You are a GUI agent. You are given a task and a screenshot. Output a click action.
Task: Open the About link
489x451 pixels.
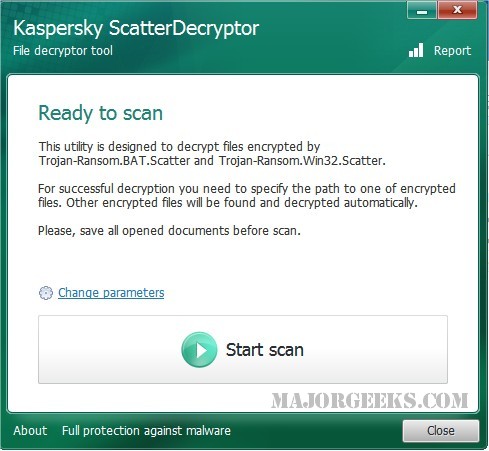pos(30,430)
